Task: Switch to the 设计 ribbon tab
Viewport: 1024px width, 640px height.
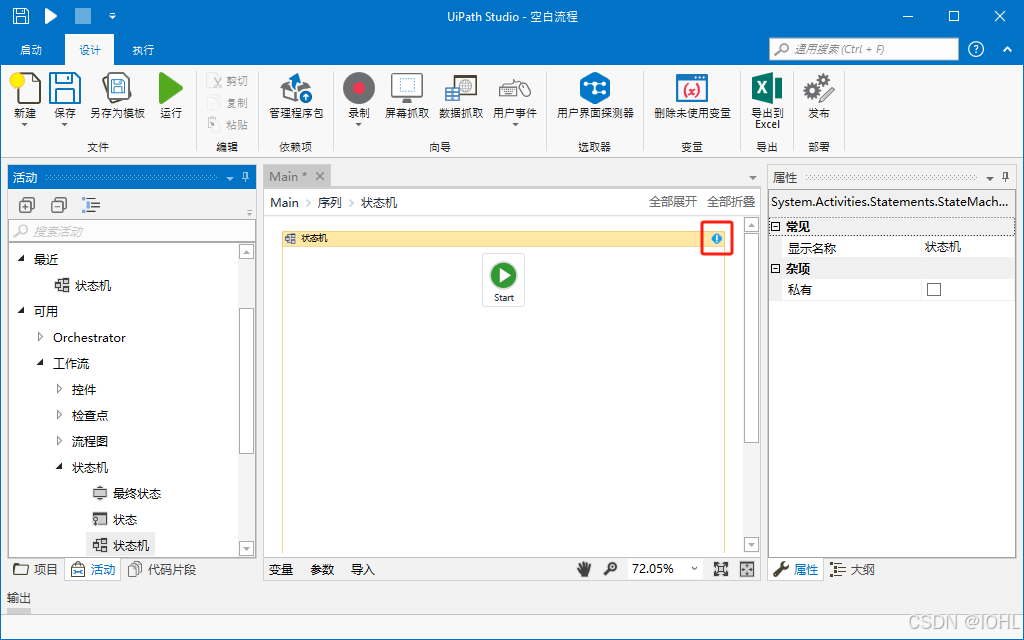Action: pyautogui.click(x=89, y=50)
